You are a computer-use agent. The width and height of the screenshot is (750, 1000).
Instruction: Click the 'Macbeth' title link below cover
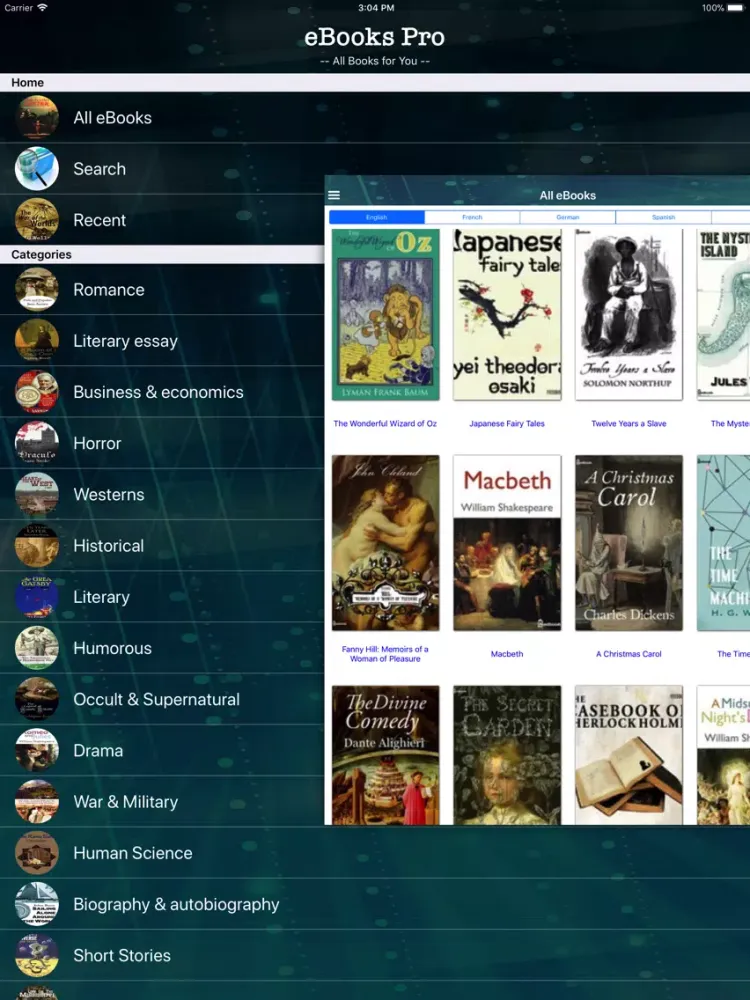tap(507, 654)
